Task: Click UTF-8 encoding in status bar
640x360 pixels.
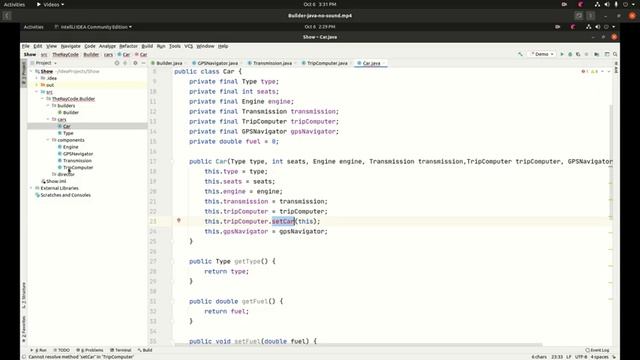Action: (x=581, y=357)
